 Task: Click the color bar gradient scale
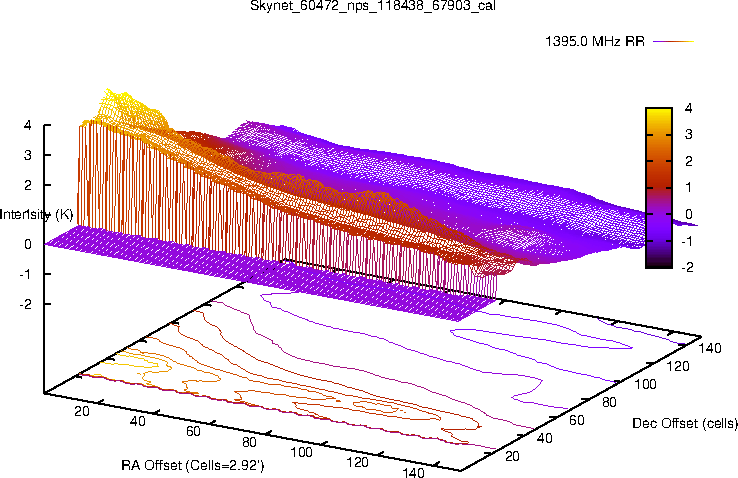[659, 188]
